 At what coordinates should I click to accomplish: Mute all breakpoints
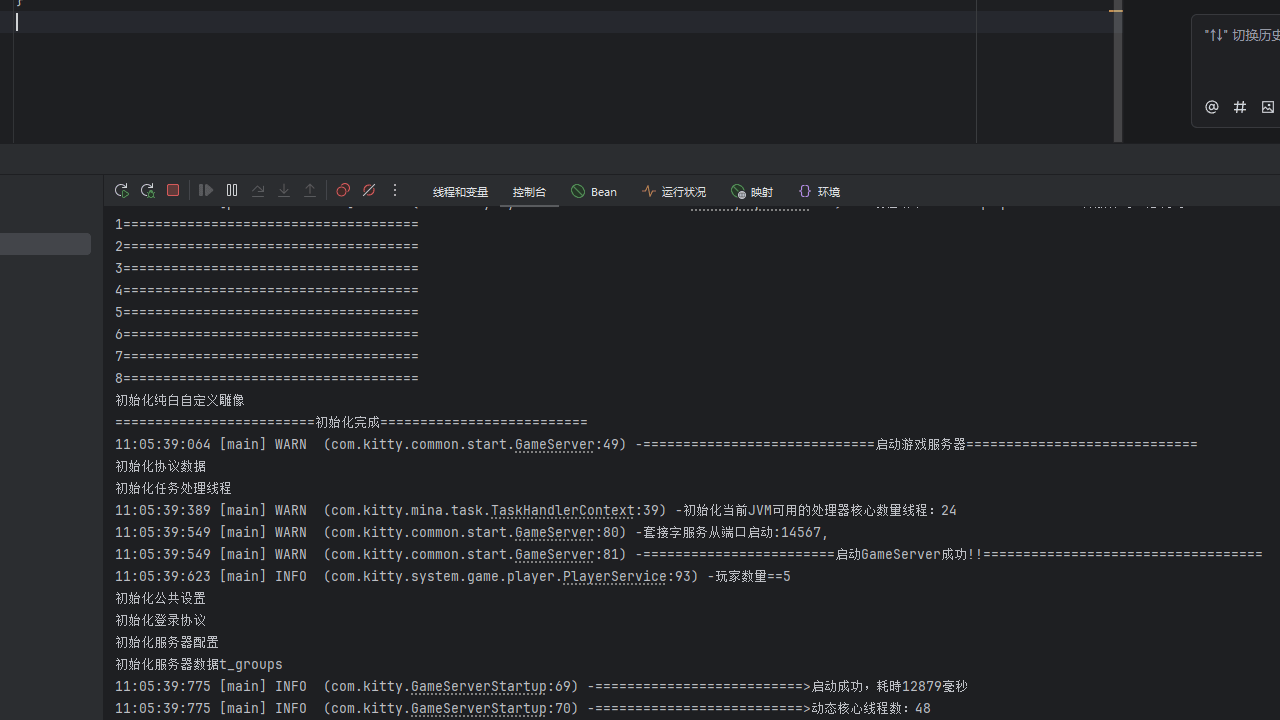(369, 191)
